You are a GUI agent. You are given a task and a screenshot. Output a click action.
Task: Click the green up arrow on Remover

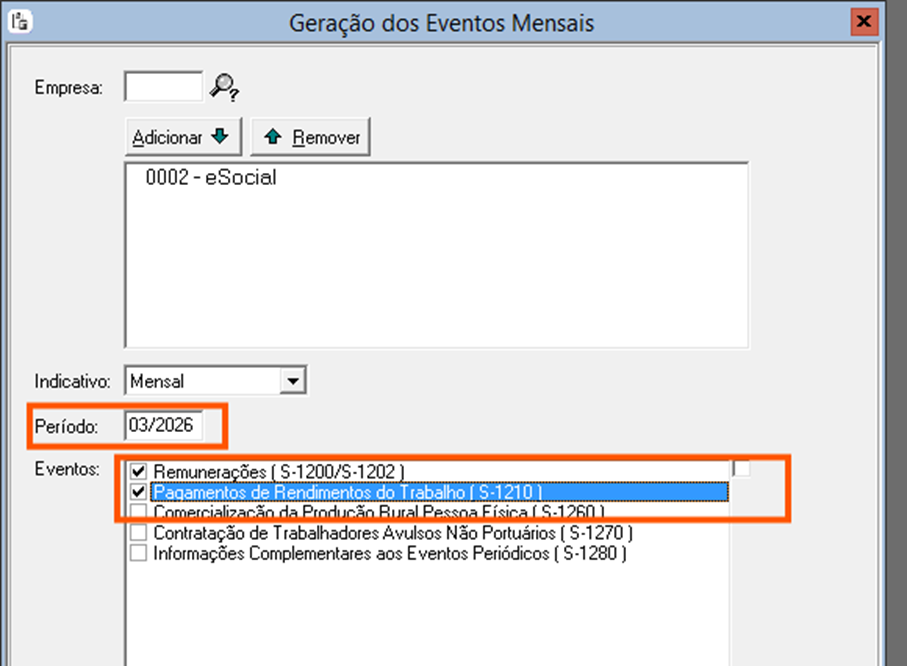pos(273,137)
